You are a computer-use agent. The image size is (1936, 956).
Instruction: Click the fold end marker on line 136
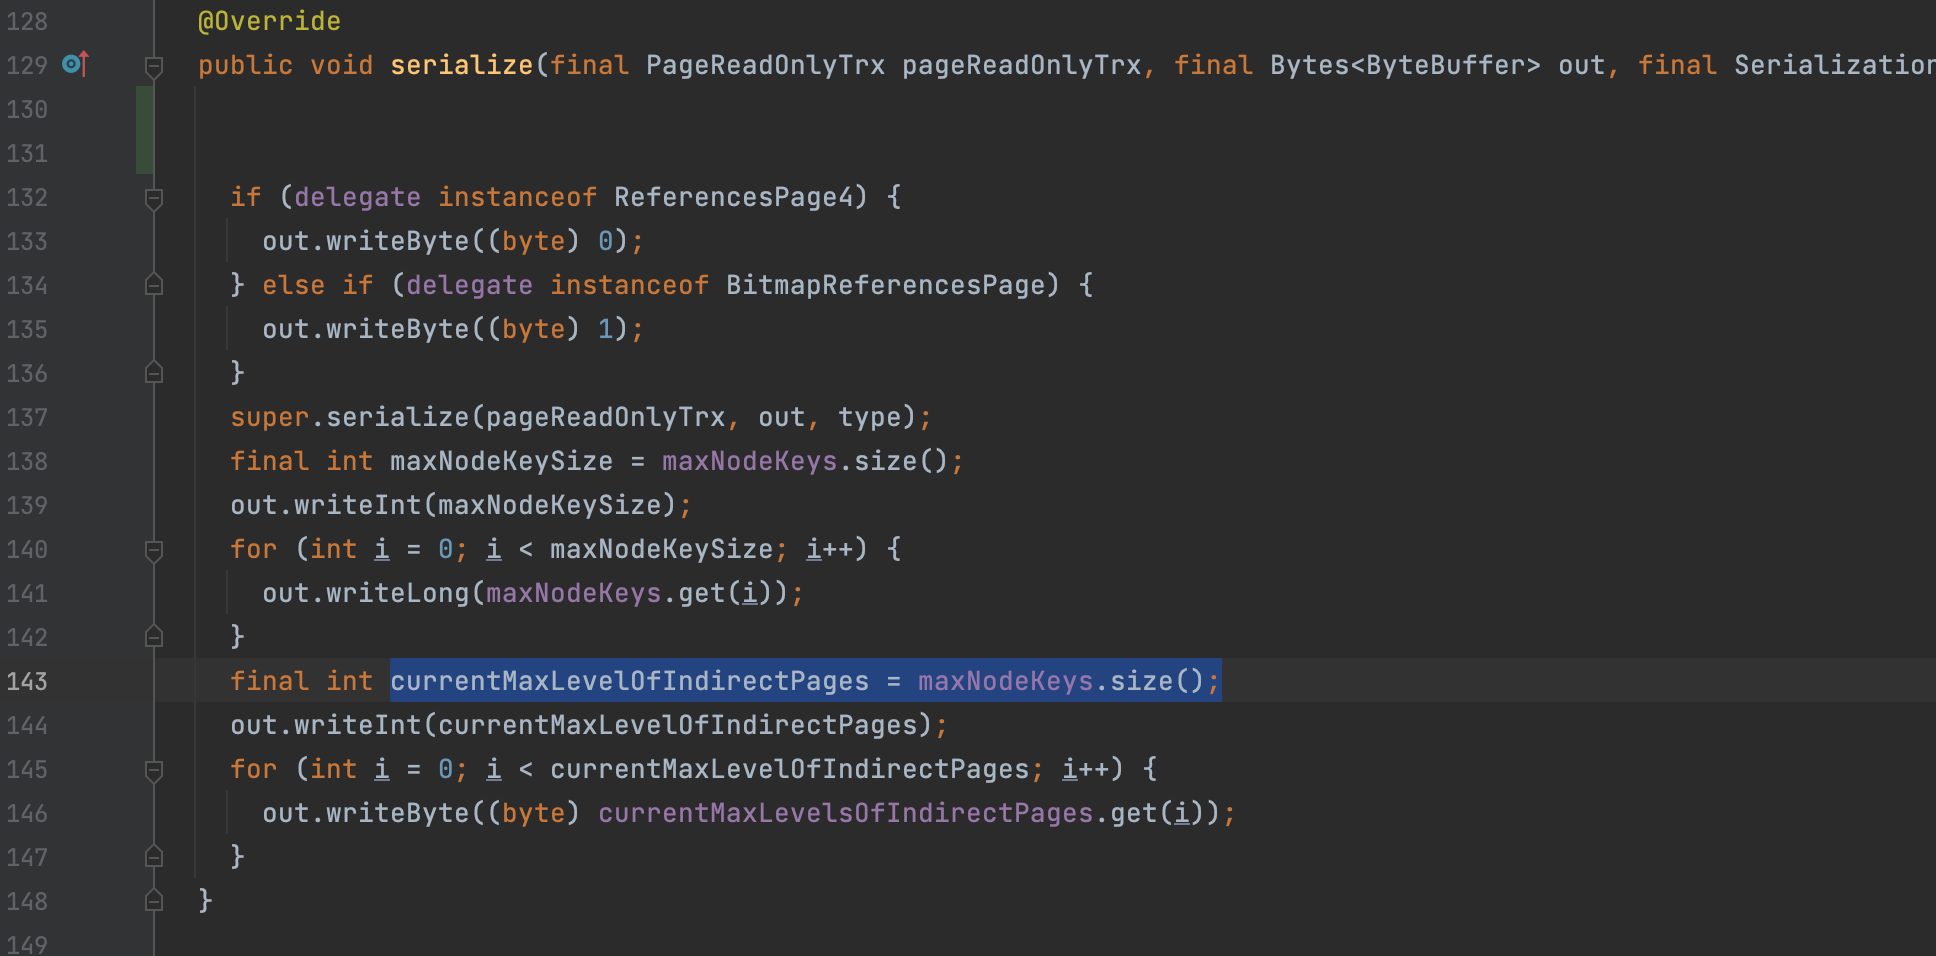point(154,373)
